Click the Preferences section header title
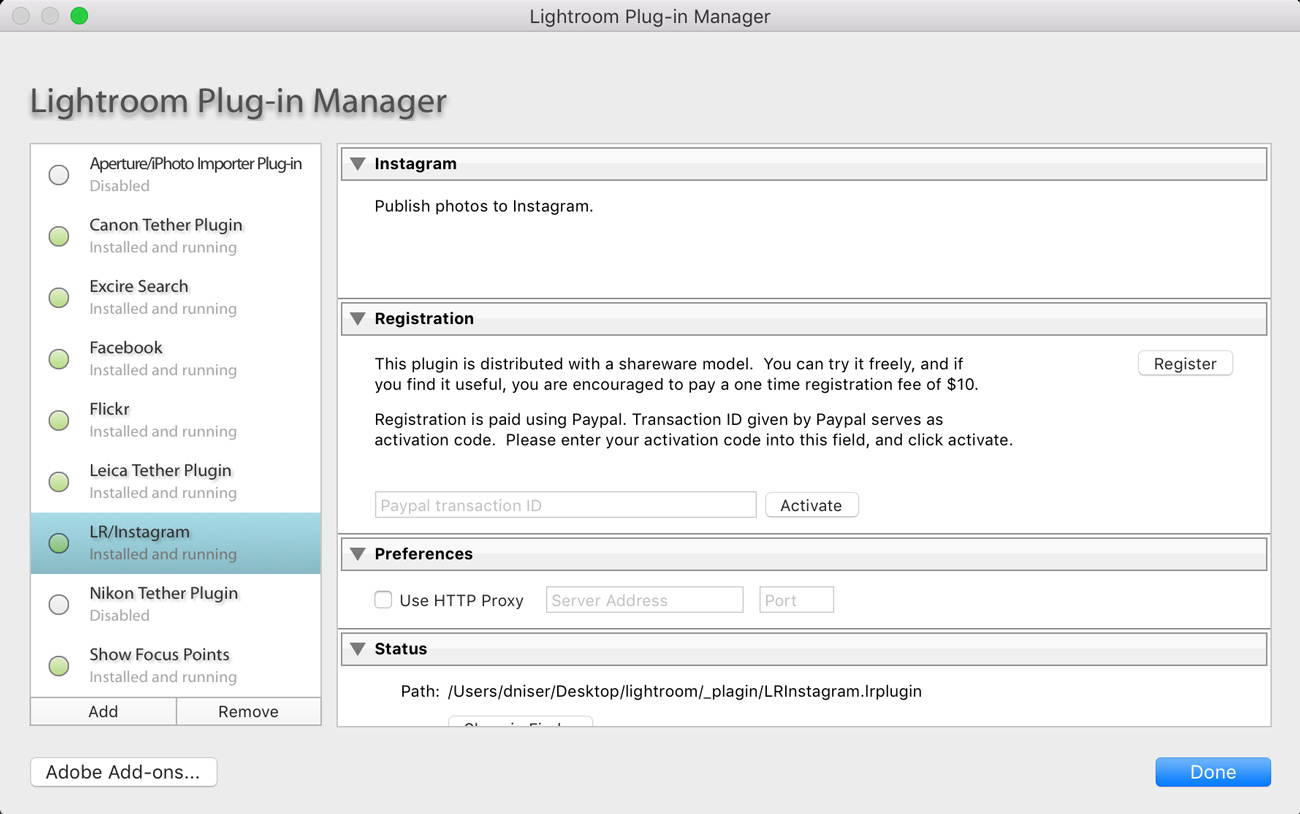1300x814 pixels. [423, 554]
